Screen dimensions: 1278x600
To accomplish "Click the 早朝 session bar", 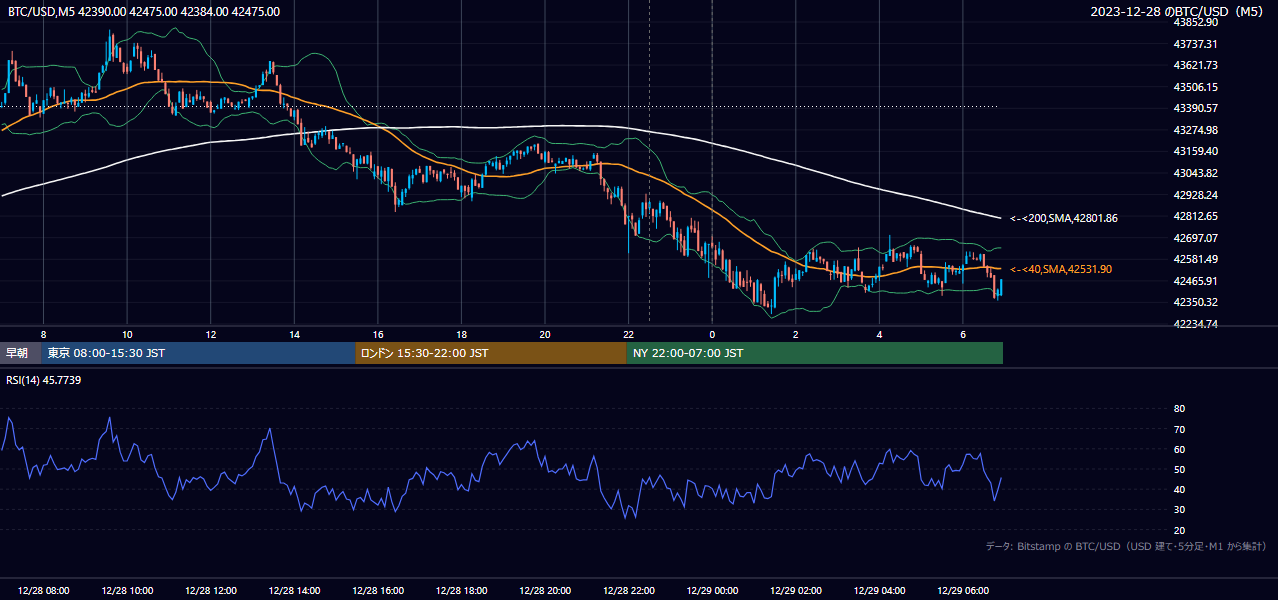I will coord(20,353).
